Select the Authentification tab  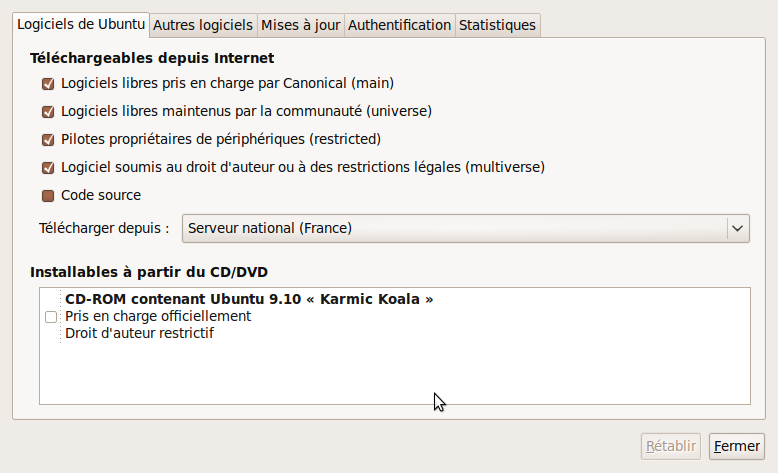(399, 25)
